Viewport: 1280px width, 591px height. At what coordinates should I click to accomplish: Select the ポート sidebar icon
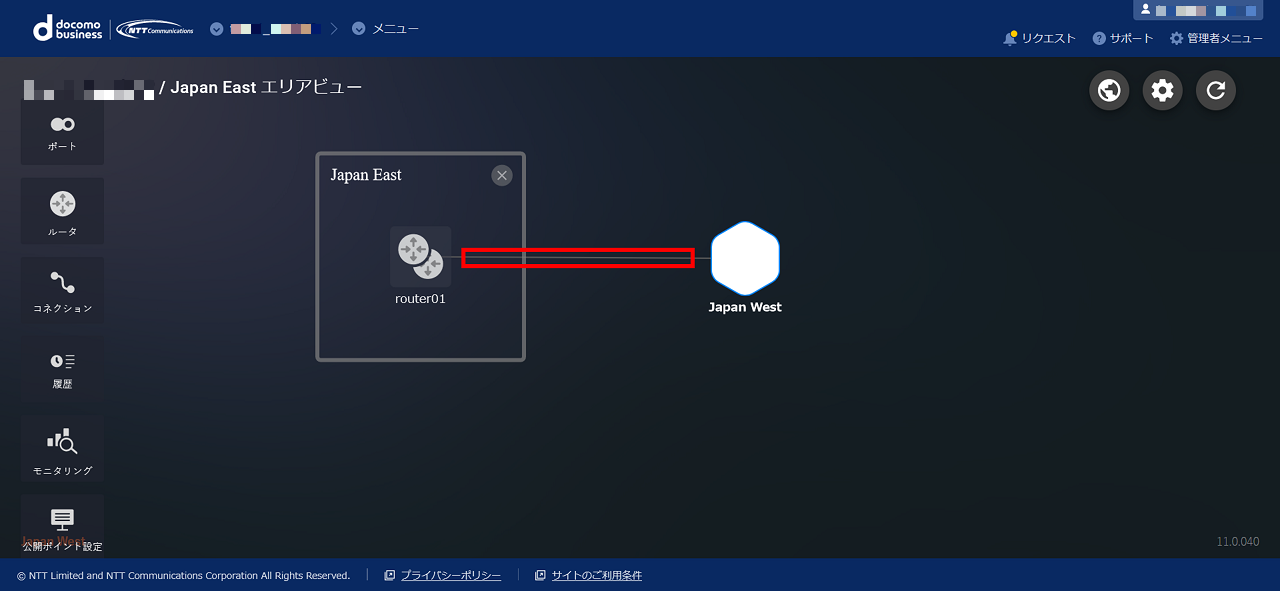click(x=62, y=131)
